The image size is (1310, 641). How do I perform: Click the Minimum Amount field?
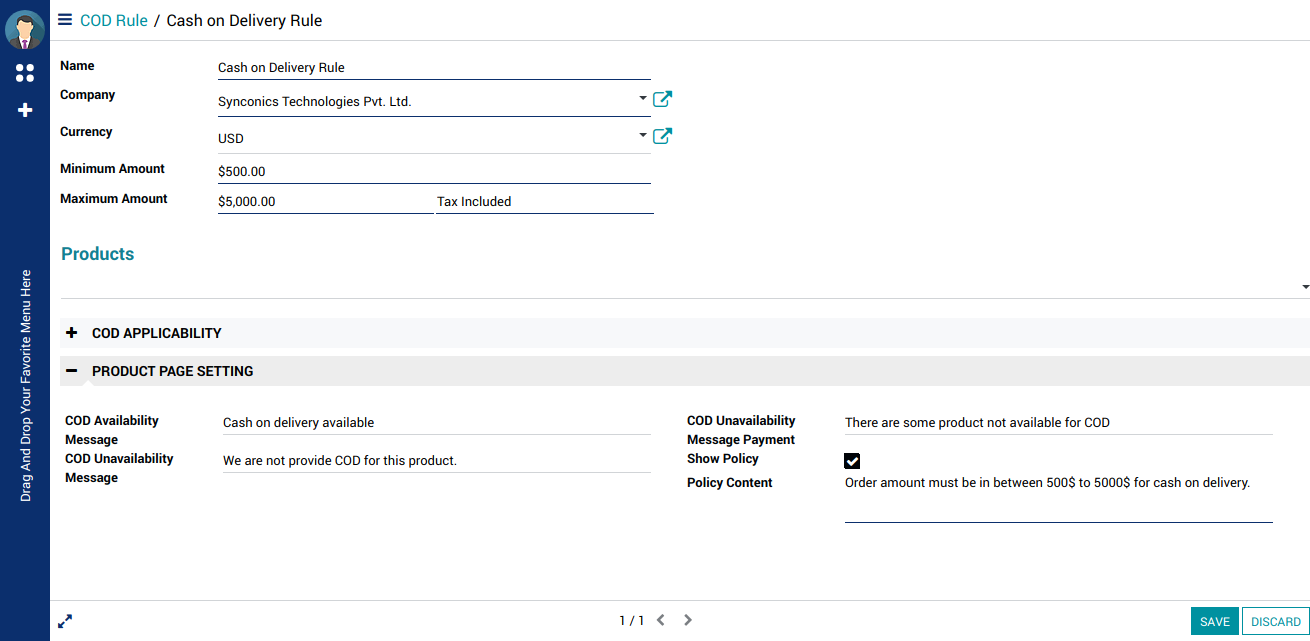coord(433,171)
